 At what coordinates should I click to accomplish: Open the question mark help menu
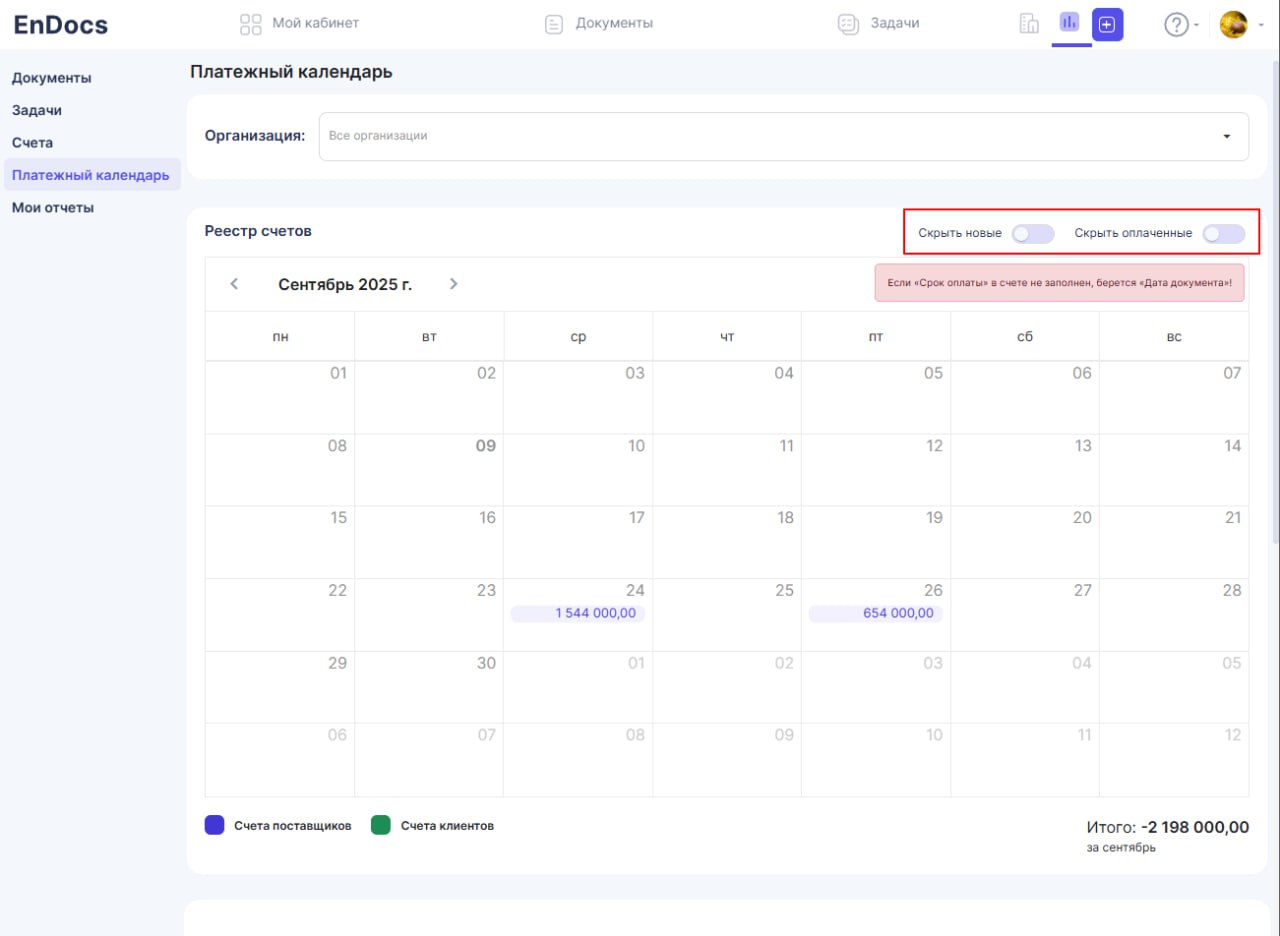click(1176, 25)
